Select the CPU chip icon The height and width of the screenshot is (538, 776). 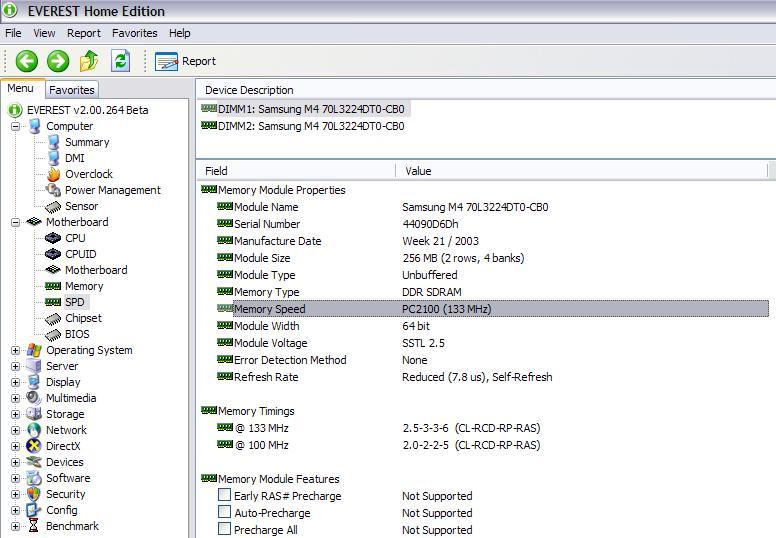click(53, 238)
